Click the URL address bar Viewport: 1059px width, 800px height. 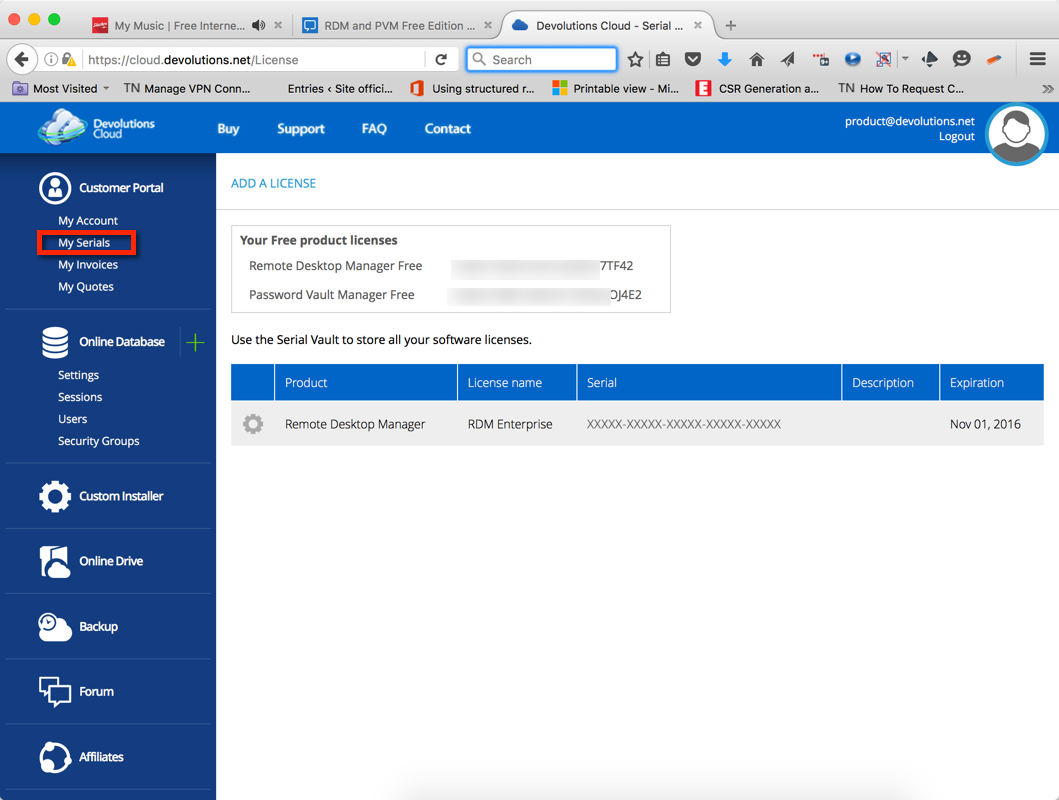(x=255, y=59)
